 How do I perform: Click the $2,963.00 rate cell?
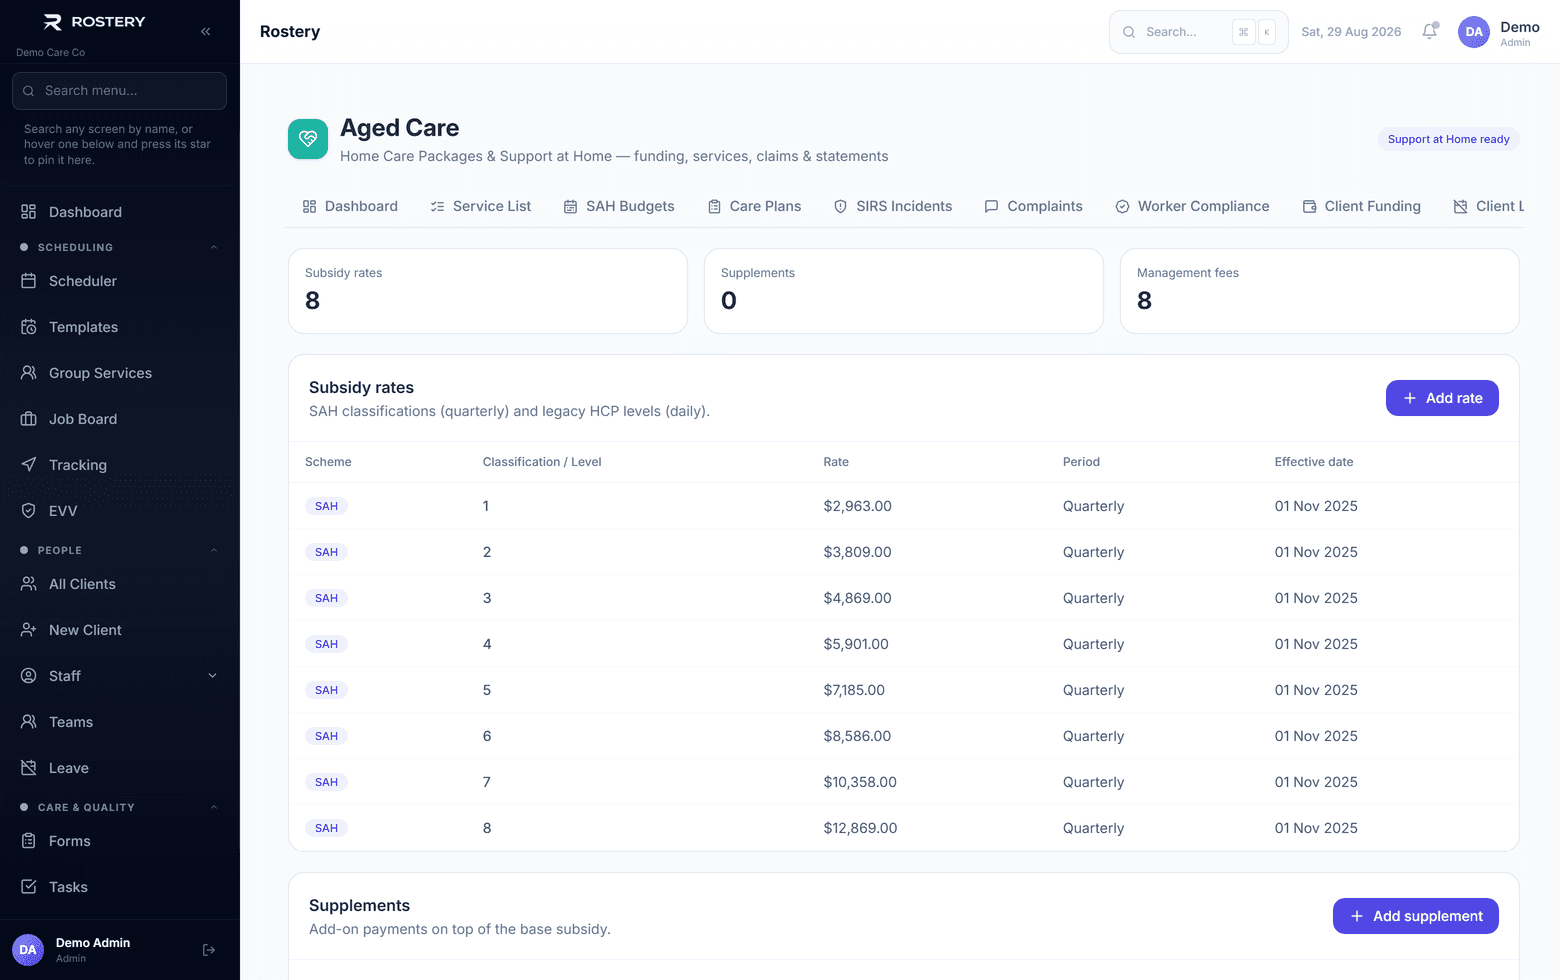click(857, 506)
